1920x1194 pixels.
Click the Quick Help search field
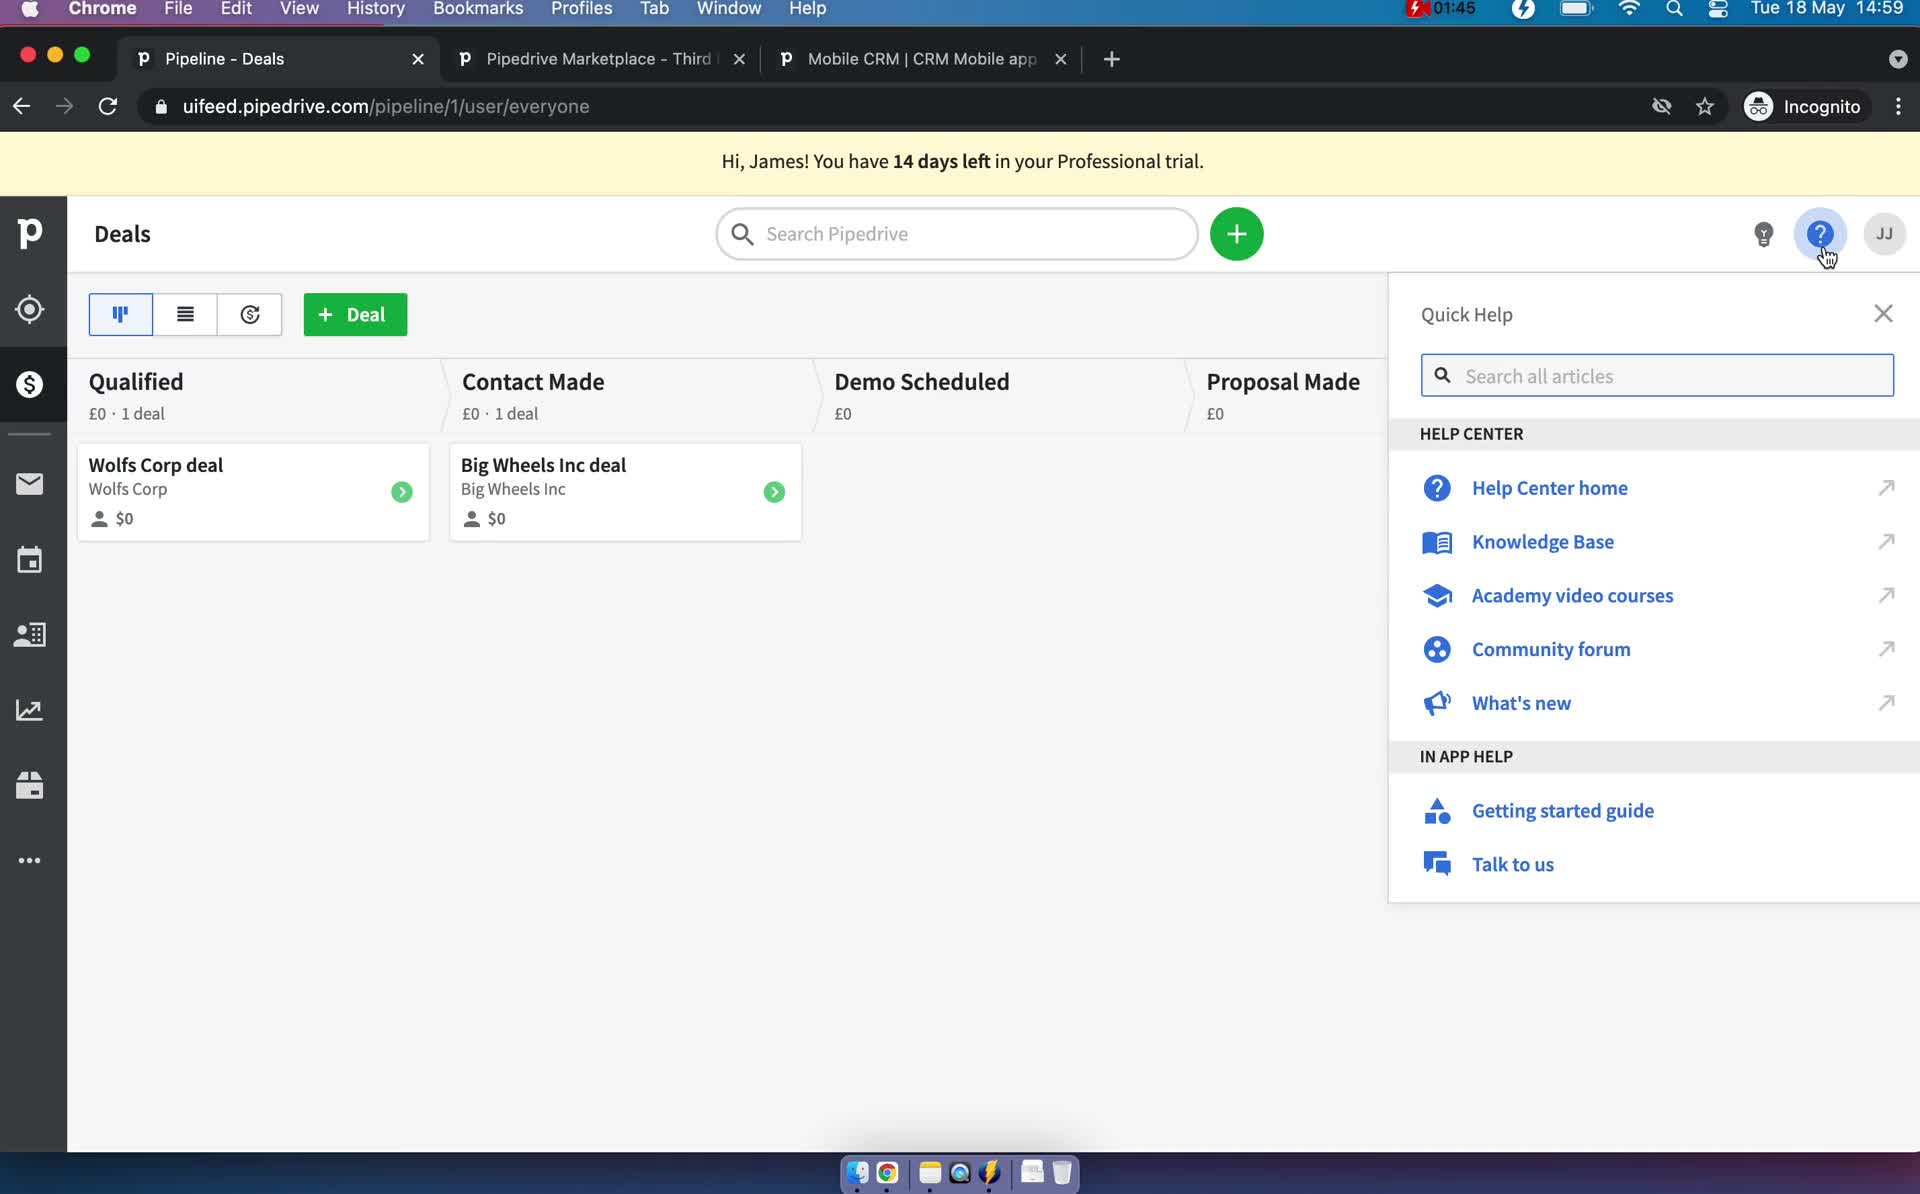point(1656,376)
